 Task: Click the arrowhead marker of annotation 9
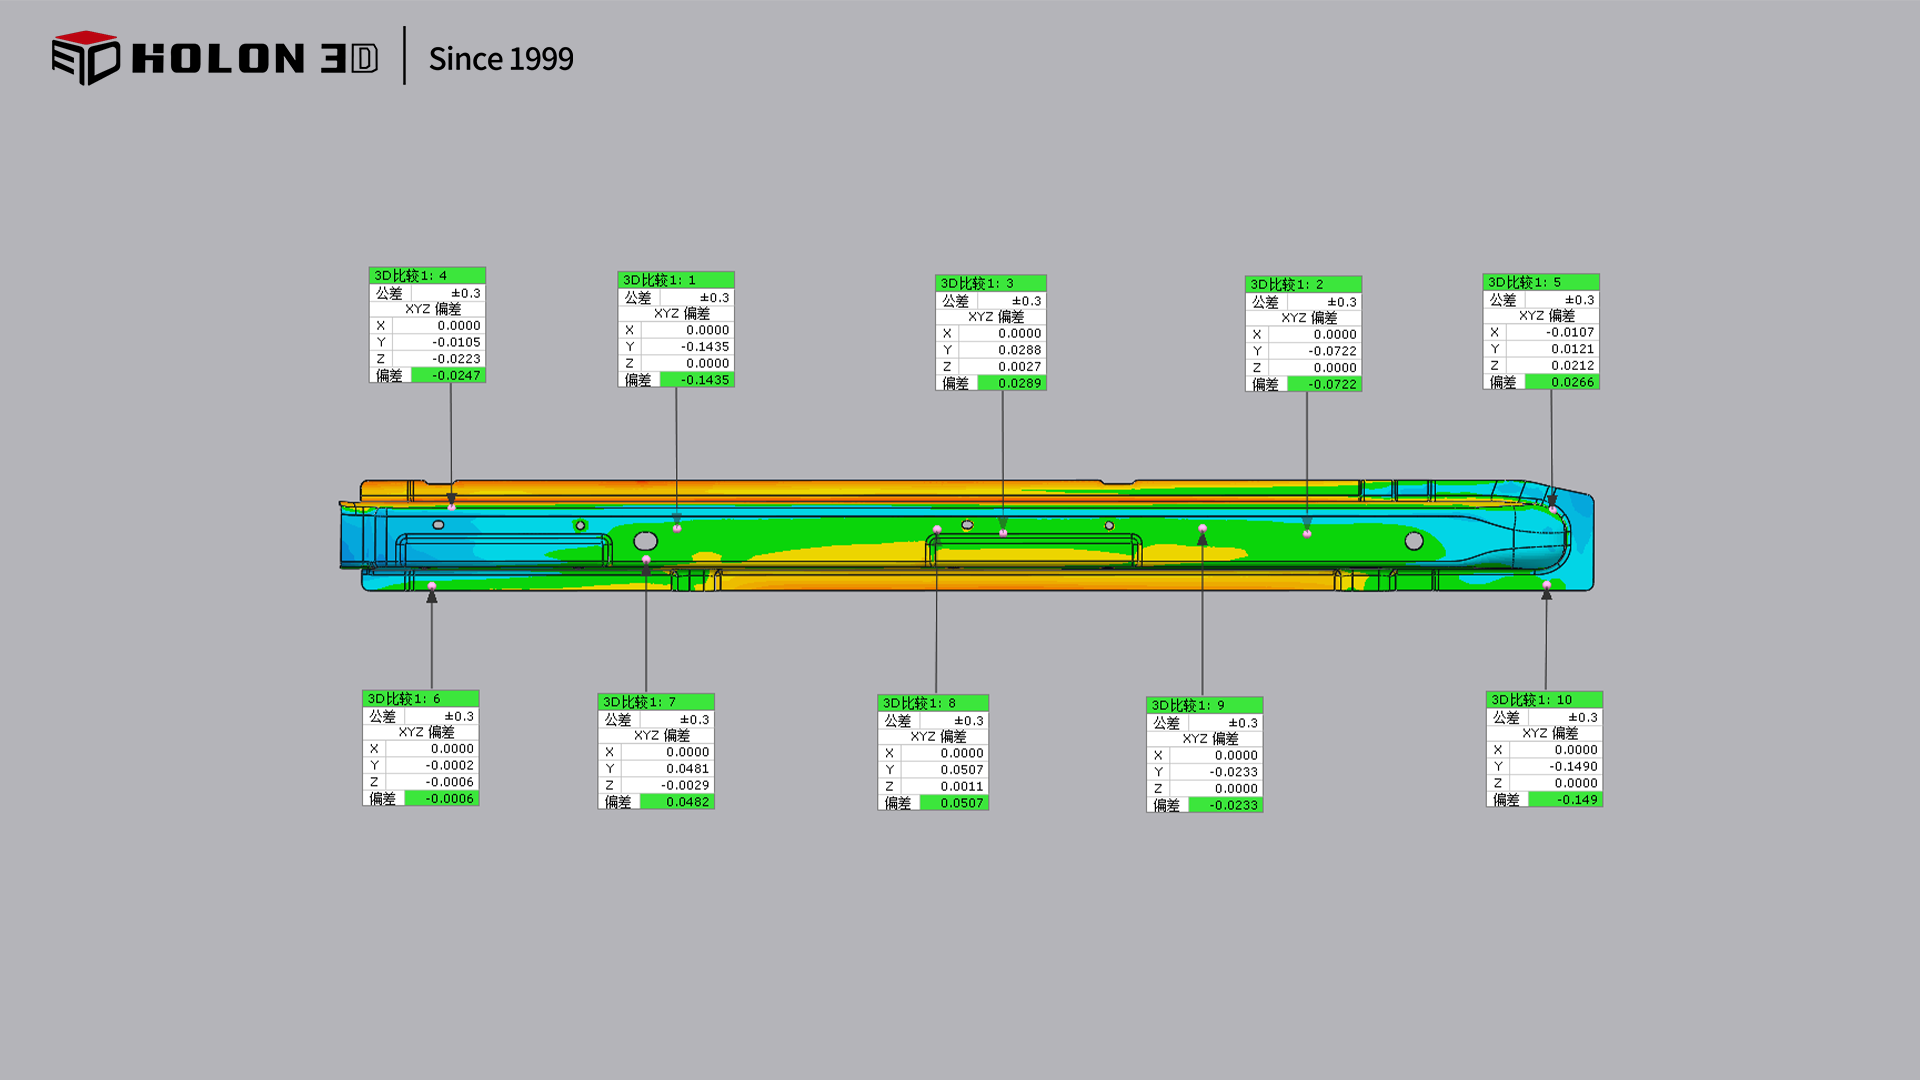[x=1202, y=539]
